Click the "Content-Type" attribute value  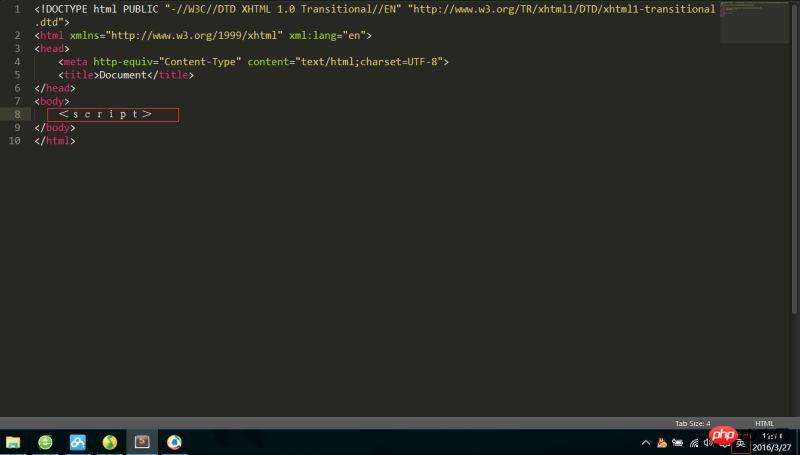(201, 62)
